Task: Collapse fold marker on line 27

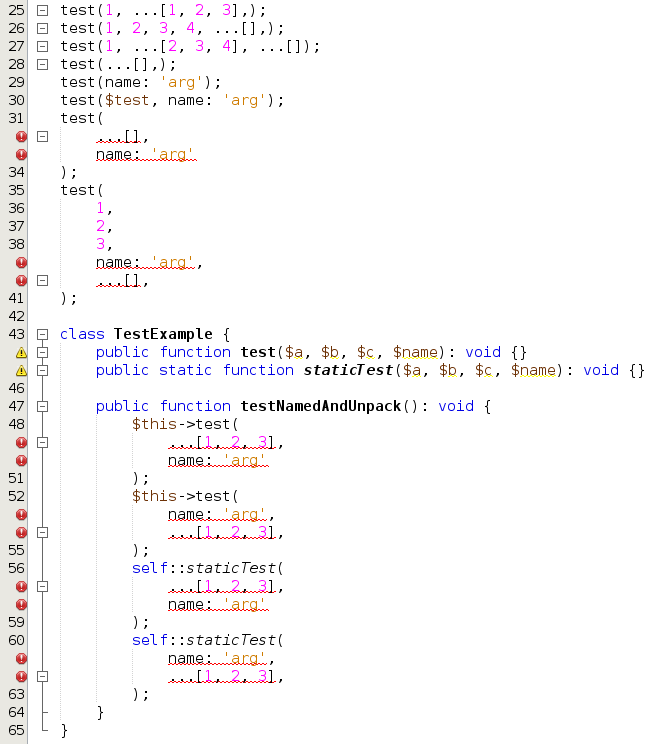Action: [43, 46]
